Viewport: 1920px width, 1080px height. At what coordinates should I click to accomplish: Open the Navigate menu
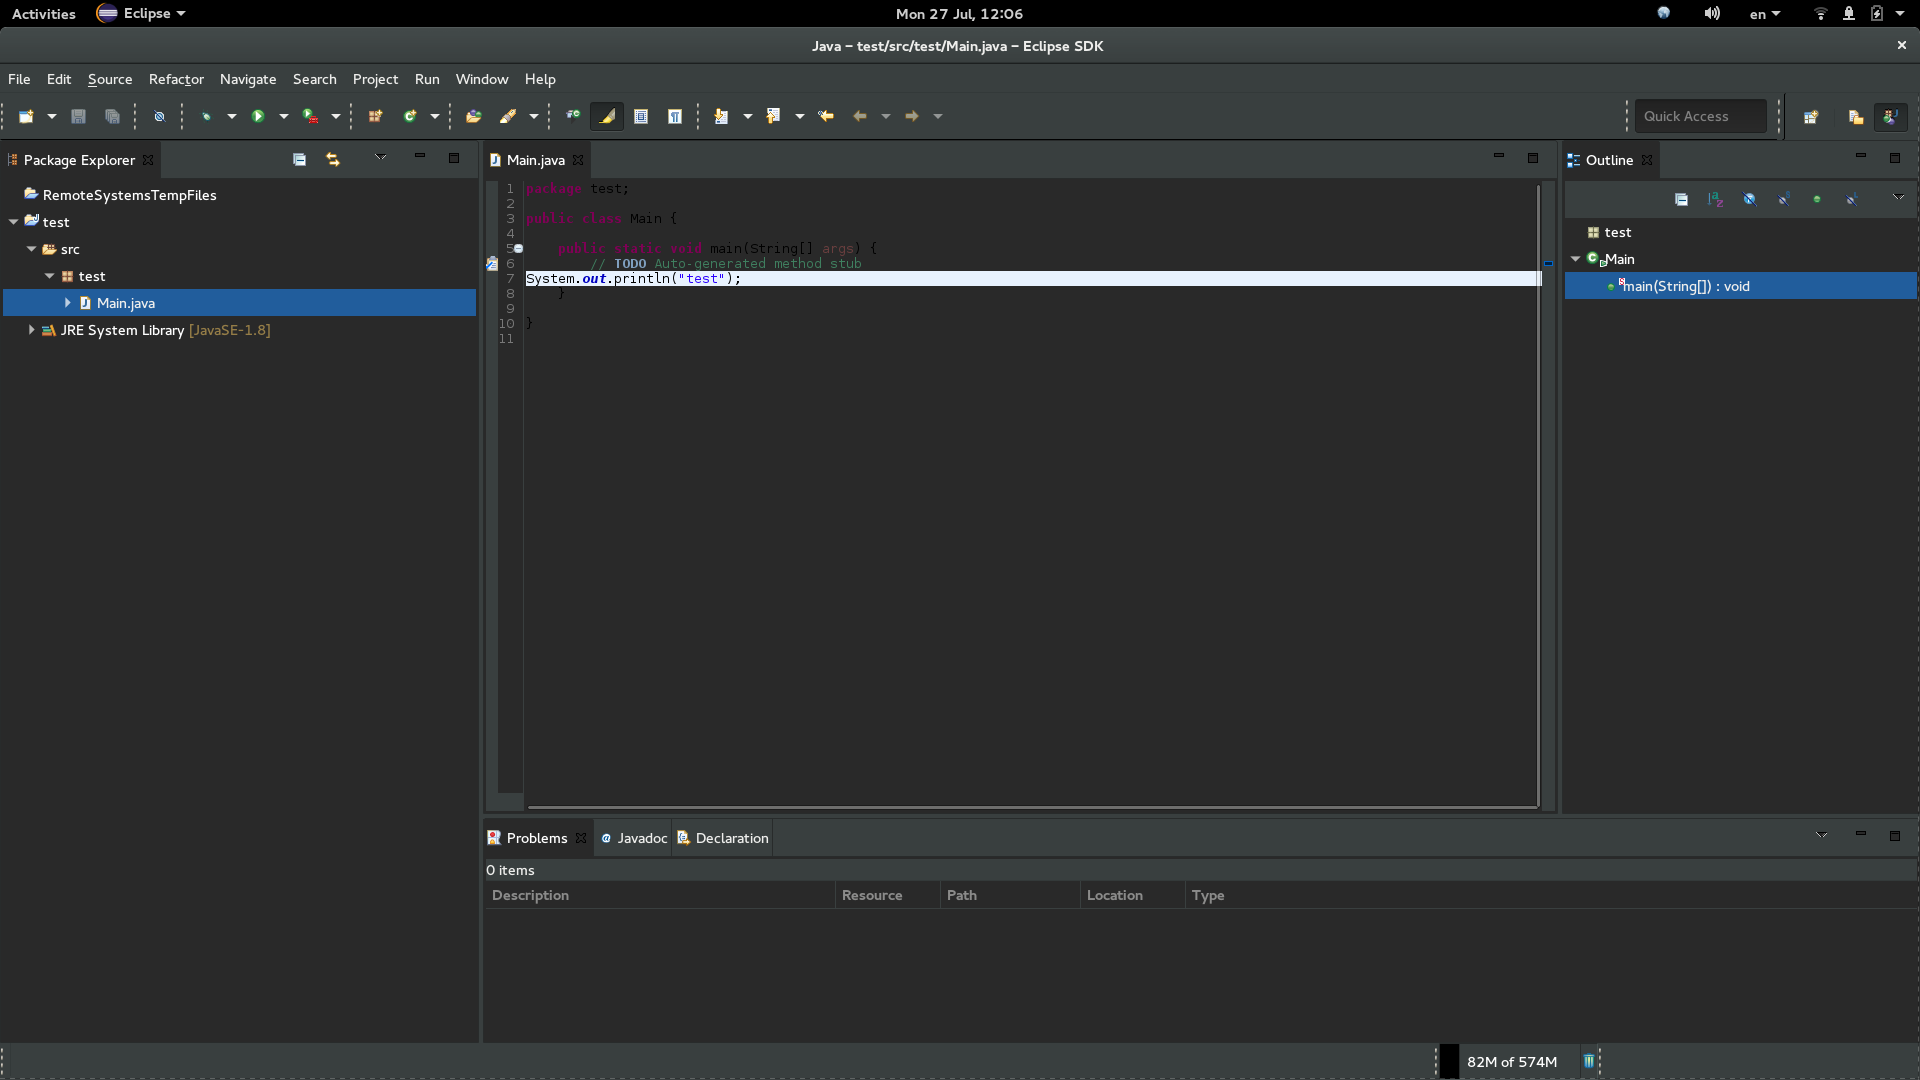pyautogui.click(x=248, y=79)
